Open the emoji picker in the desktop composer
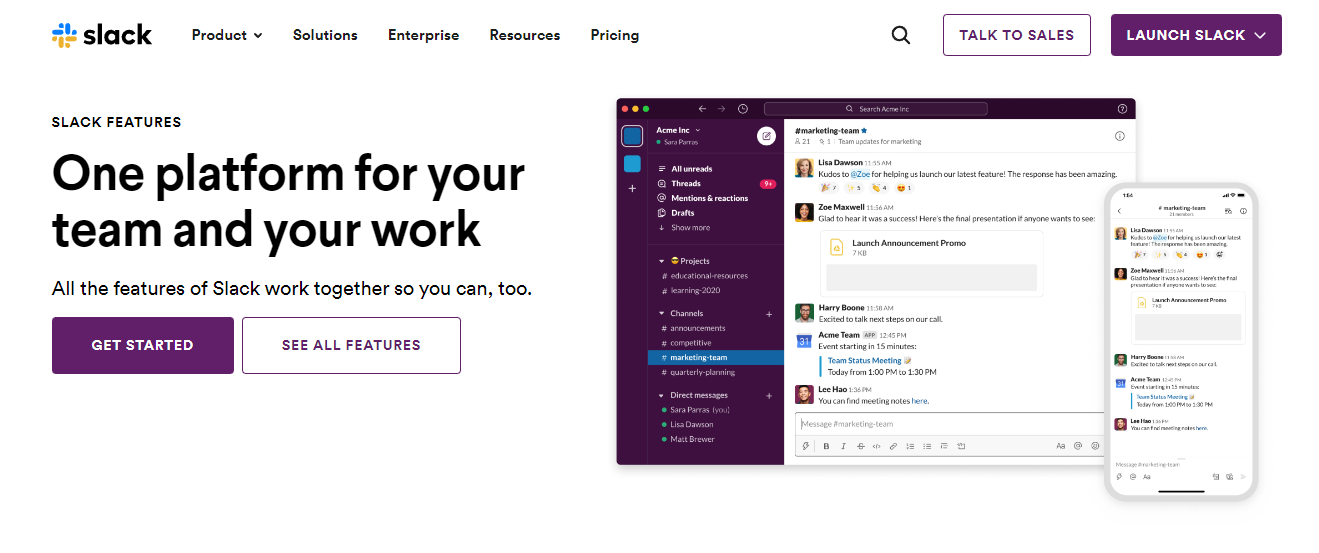Image resolution: width=1319 pixels, height=553 pixels. 1095,446
